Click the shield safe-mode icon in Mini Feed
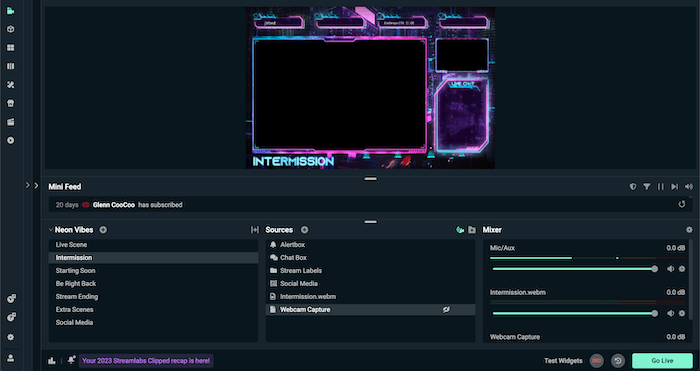Viewport: 700px width, 371px height. pos(633,187)
